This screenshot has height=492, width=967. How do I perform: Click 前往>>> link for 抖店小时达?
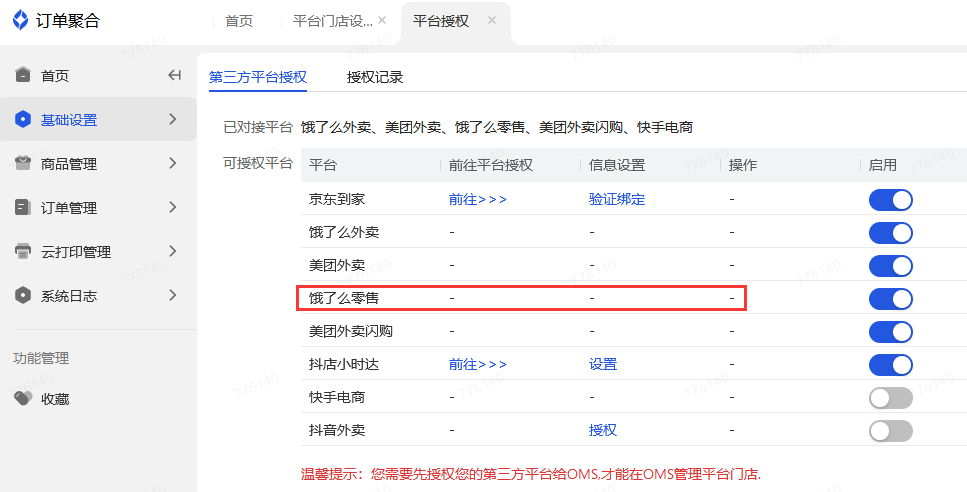pos(478,364)
